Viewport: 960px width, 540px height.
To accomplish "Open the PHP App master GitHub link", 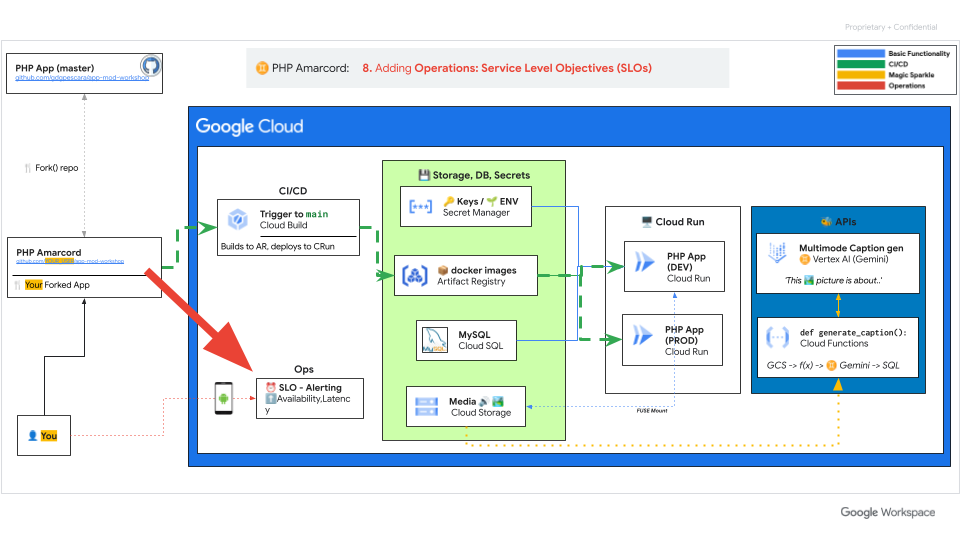I will coord(83,77).
